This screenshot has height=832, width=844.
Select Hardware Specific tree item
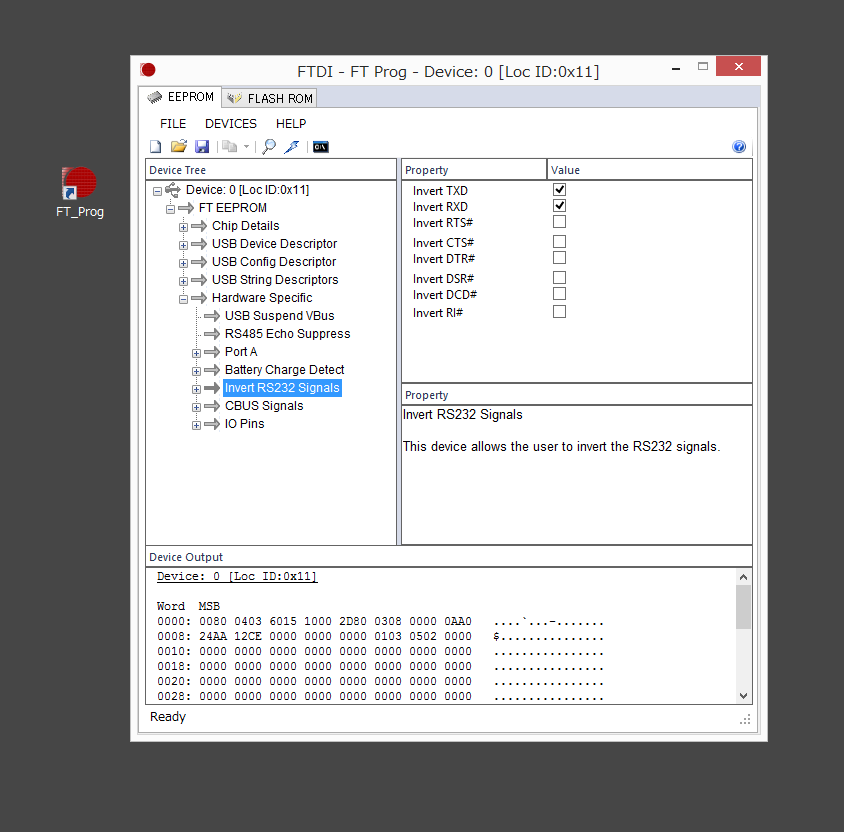262,298
